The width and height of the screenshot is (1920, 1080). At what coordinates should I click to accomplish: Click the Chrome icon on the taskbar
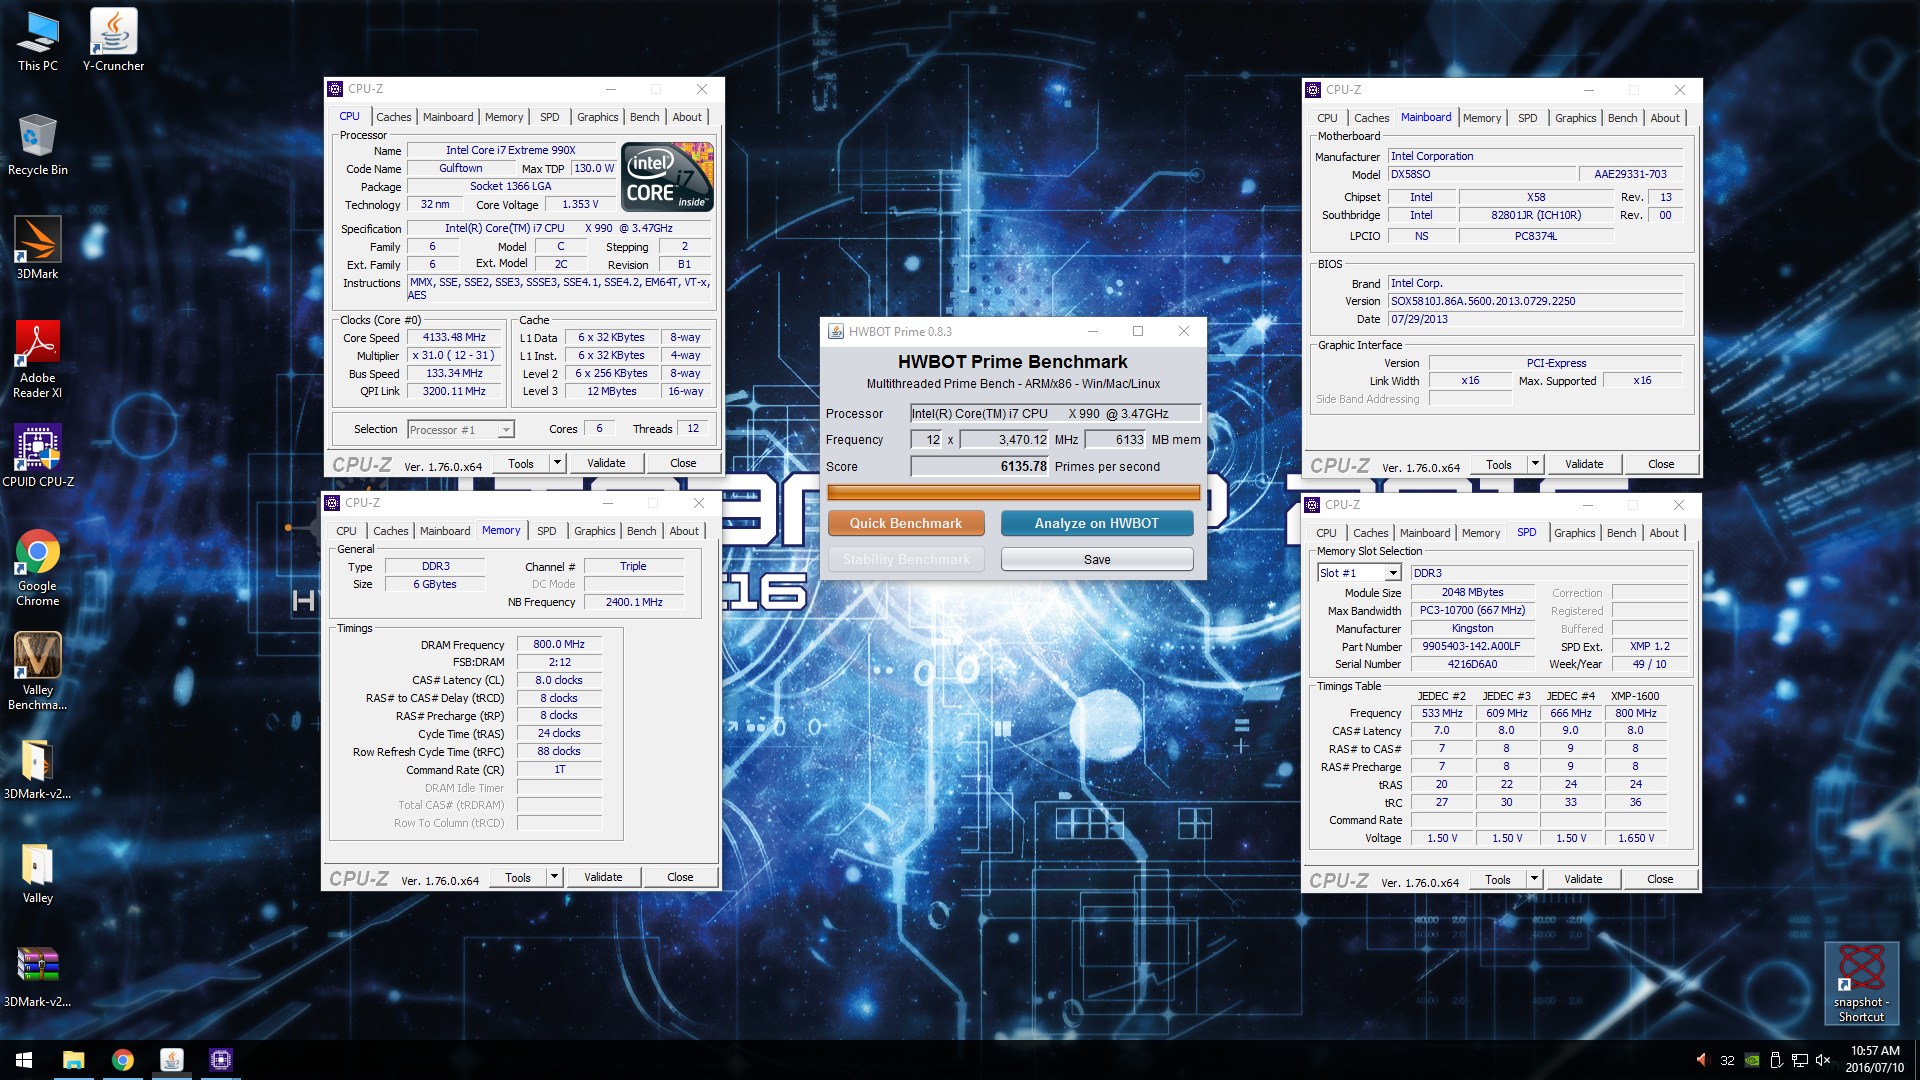pos(122,1060)
